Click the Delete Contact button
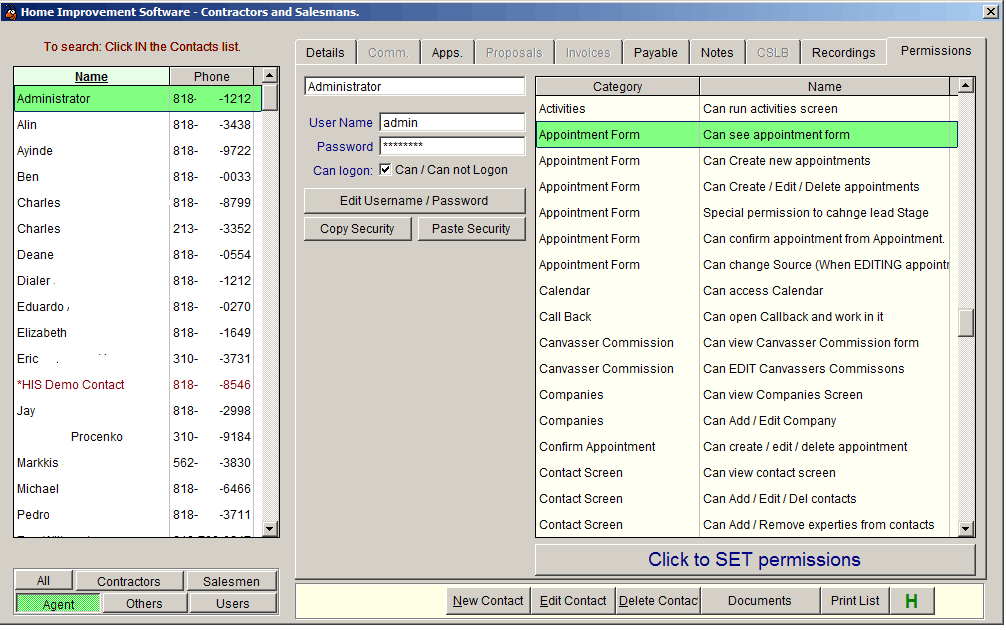Screen dimensions: 1006x630 [x=658, y=600]
